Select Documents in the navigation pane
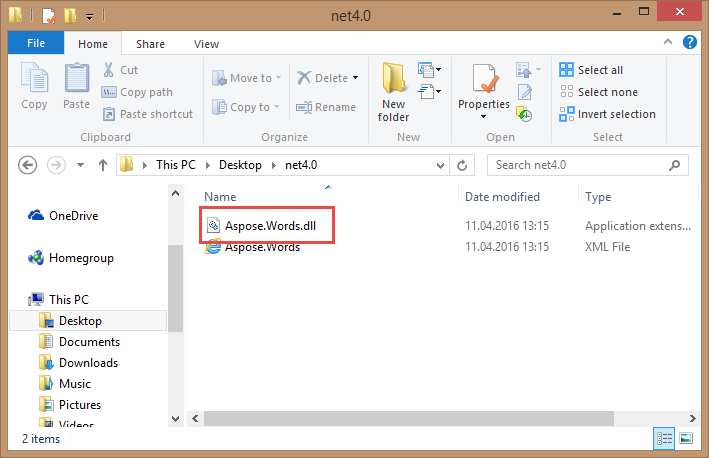 pyautogui.click(x=80, y=342)
